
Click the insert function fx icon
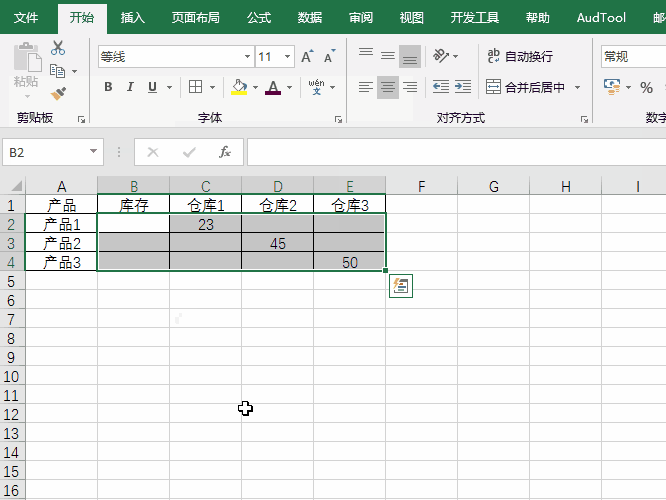point(225,152)
